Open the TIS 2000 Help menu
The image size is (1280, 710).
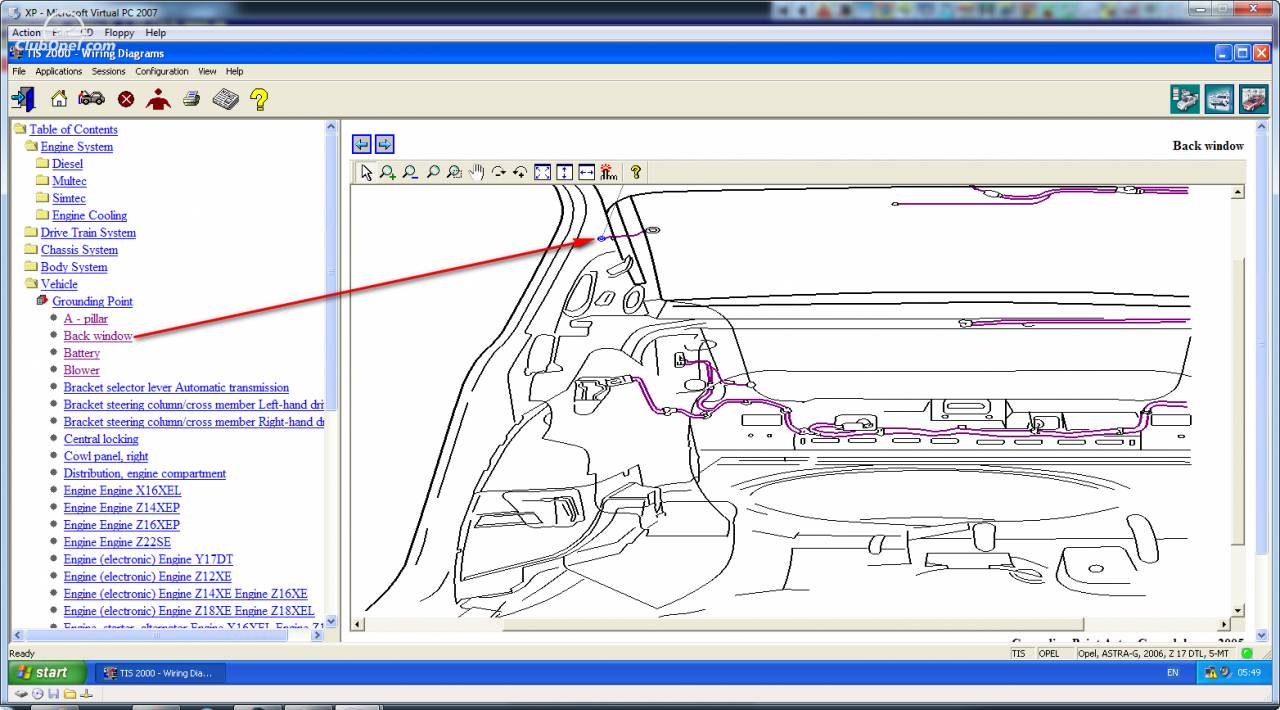tap(234, 71)
